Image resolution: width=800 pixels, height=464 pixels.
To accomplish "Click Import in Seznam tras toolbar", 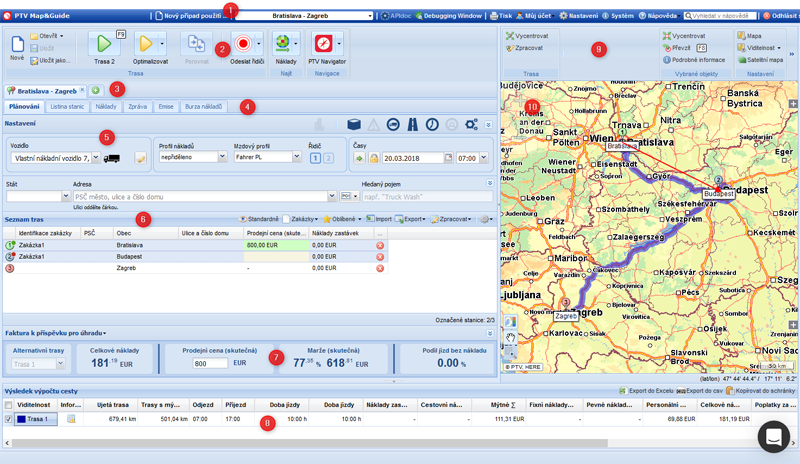I will [x=379, y=219].
